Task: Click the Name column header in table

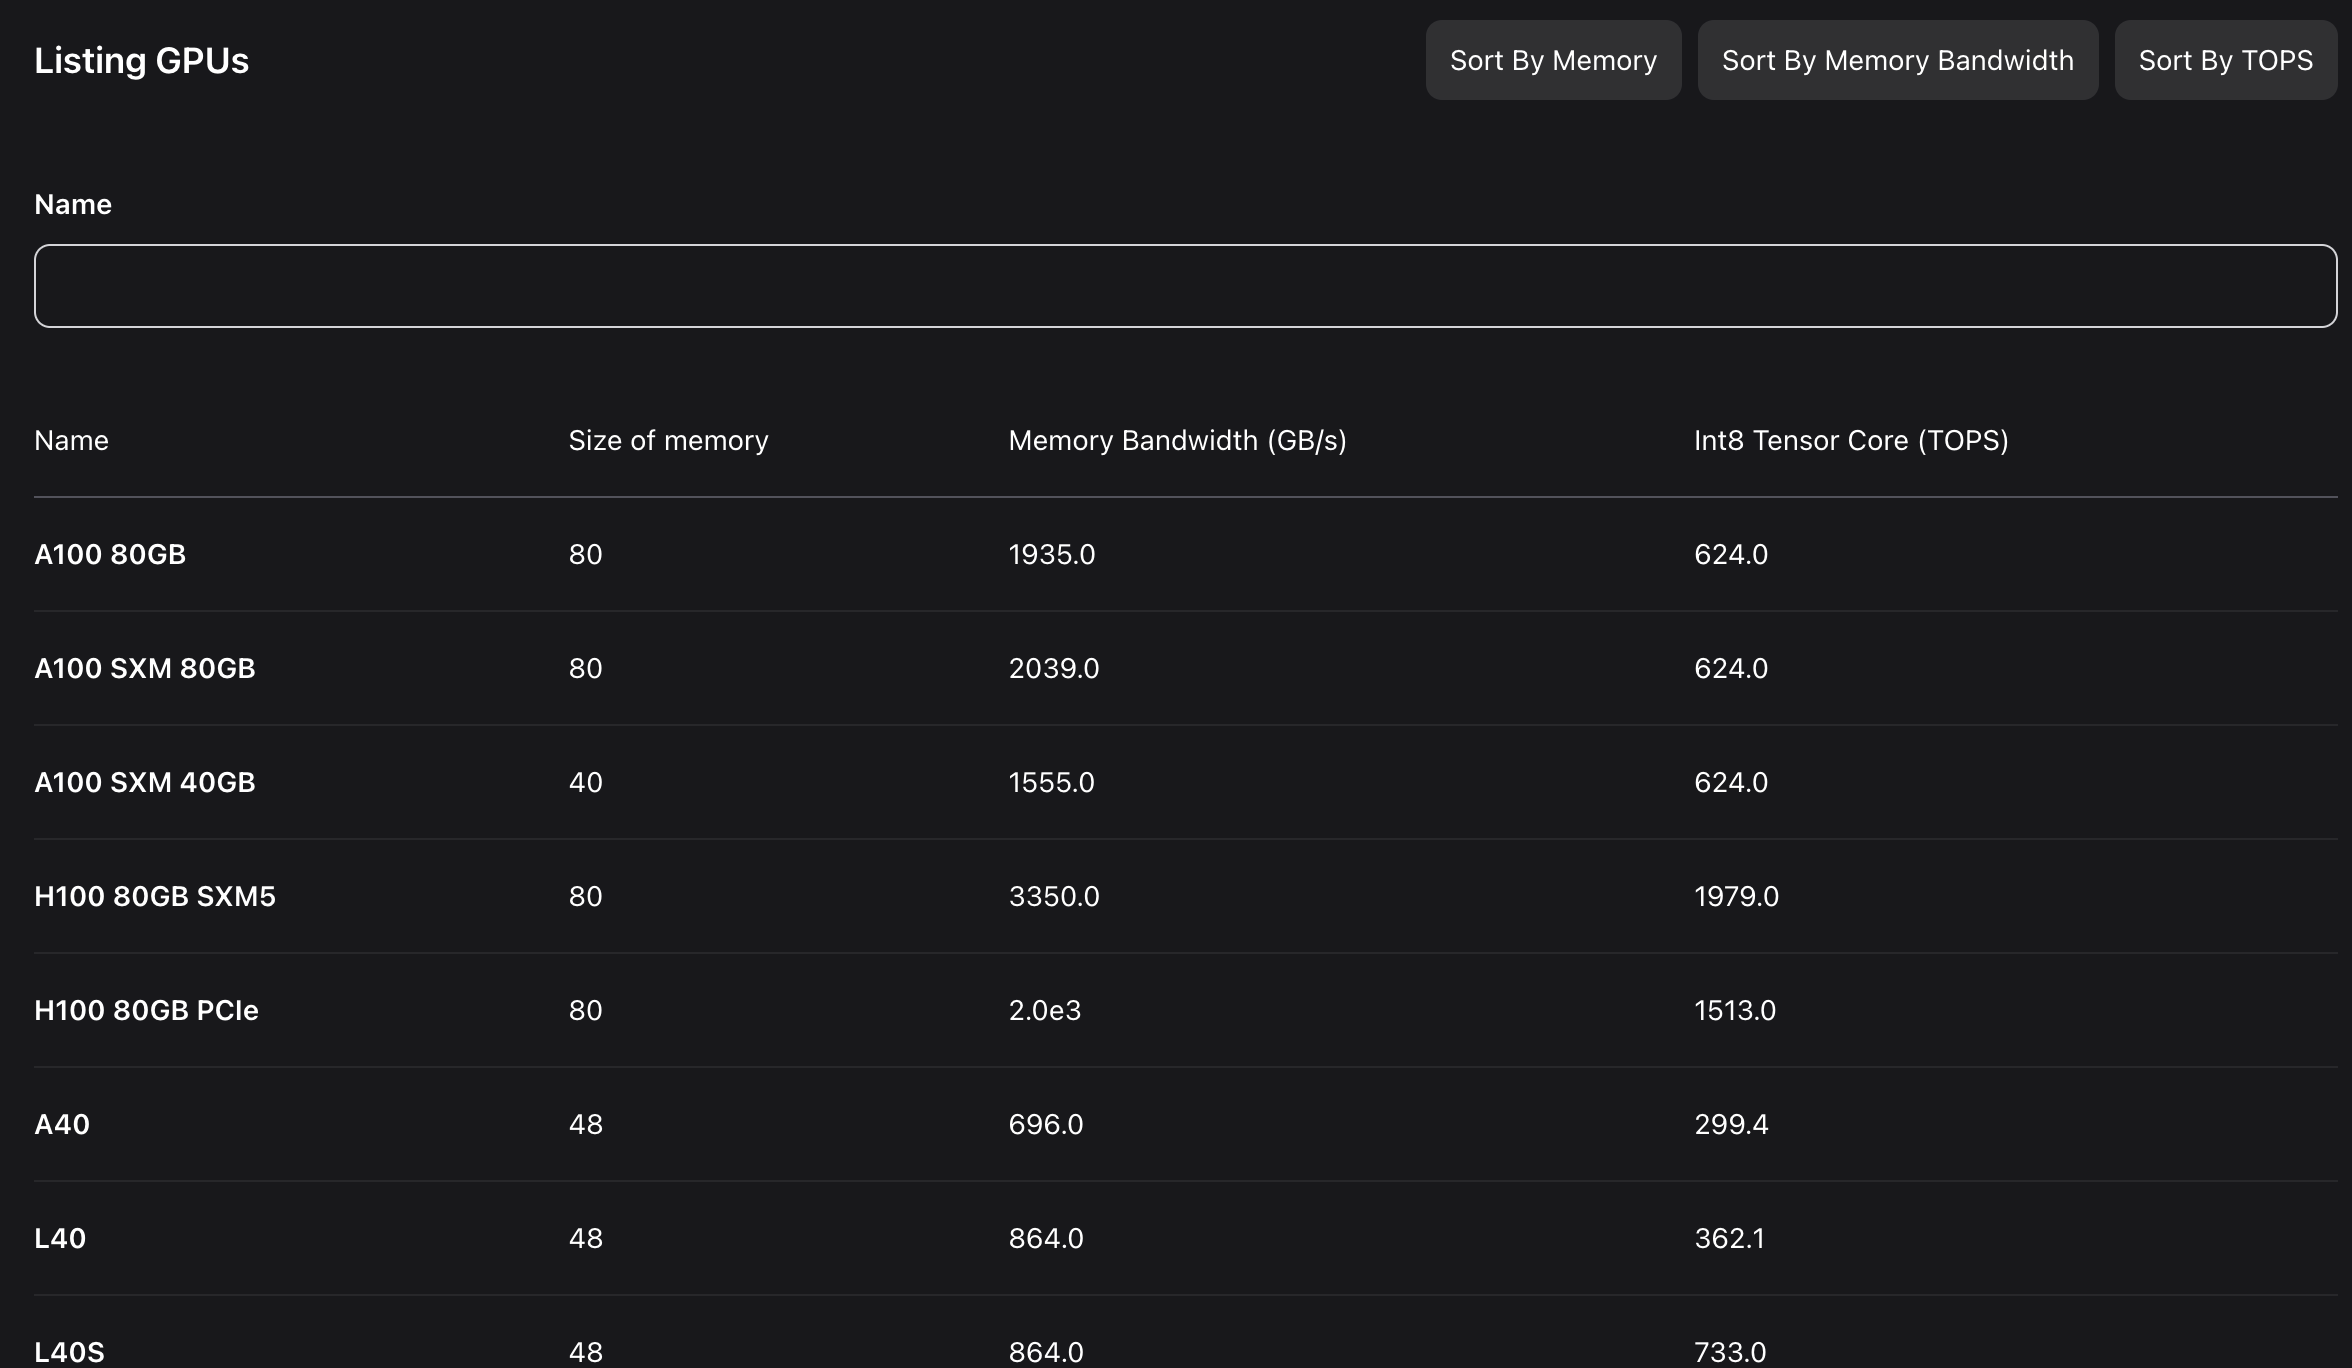Action: (x=71, y=441)
